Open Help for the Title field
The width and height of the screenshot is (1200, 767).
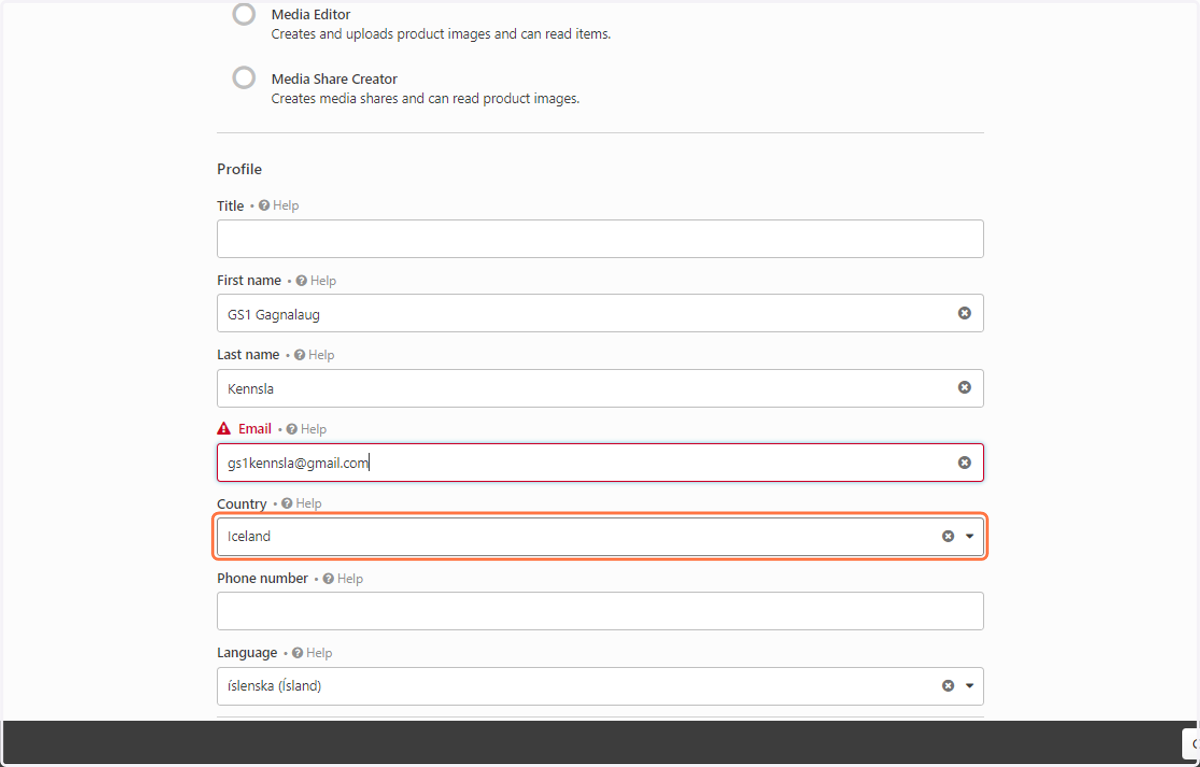point(279,205)
